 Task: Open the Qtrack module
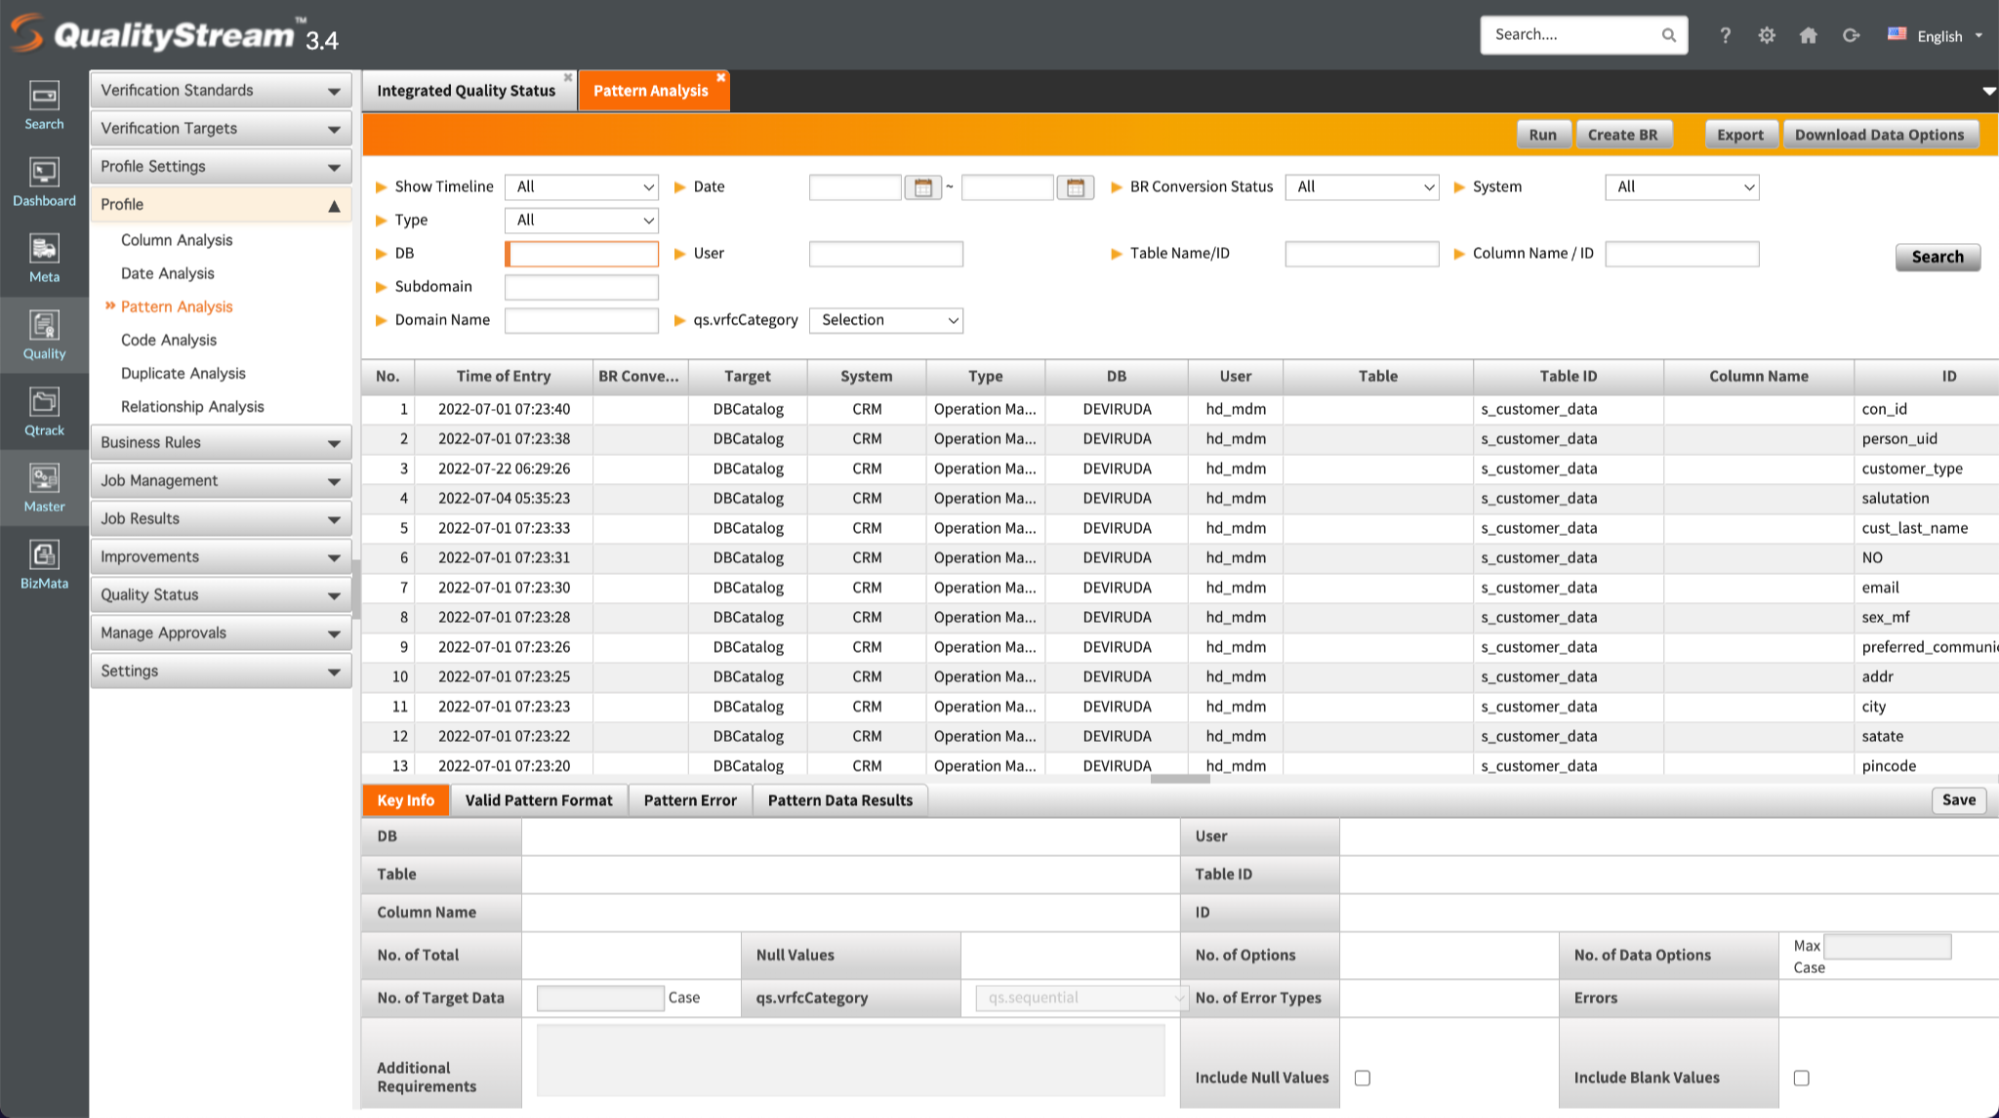click(44, 411)
